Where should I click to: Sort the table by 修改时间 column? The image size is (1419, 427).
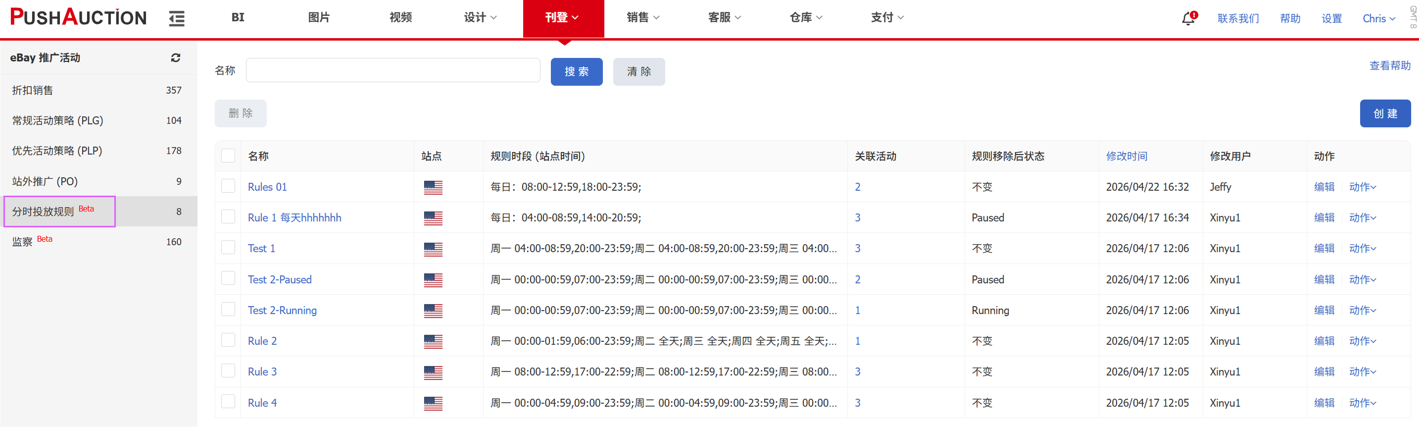point(1126,156)
